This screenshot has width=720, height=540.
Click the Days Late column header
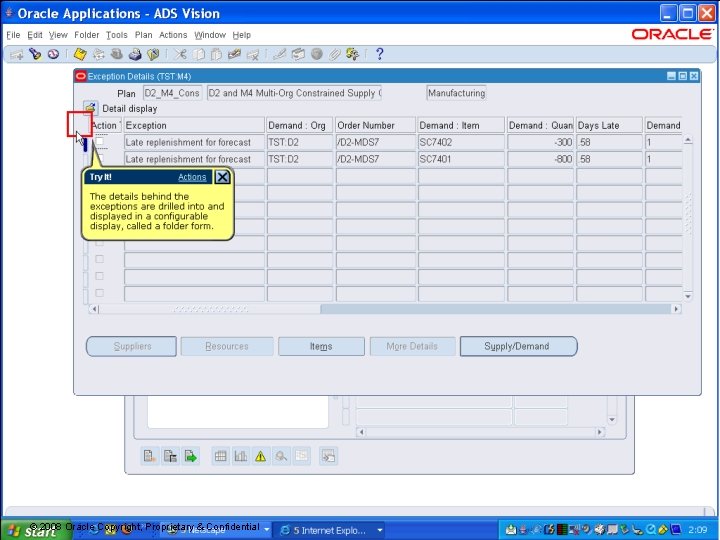[609, 125]
